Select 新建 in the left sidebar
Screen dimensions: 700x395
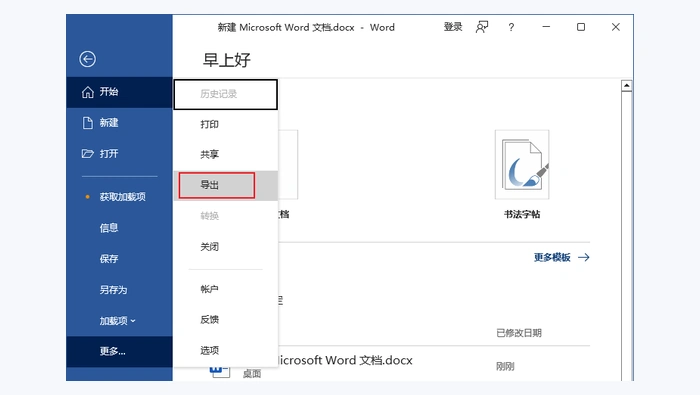119,123
